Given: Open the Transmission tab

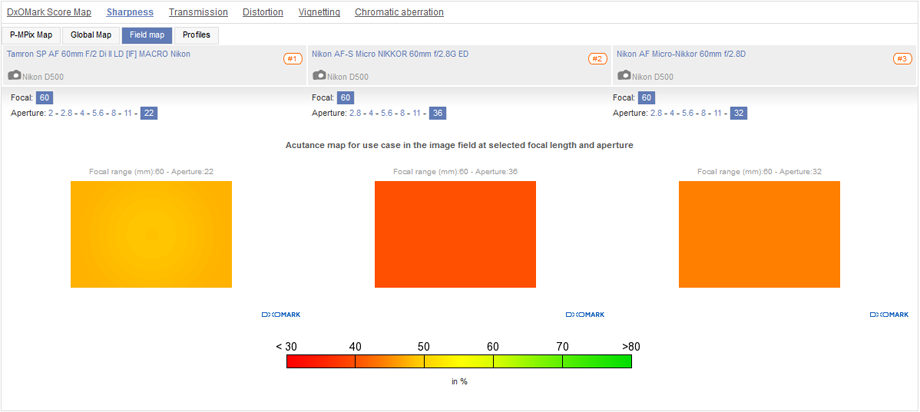Looking at the screenshot, I should pyautogui.click(x=198, y=12).
